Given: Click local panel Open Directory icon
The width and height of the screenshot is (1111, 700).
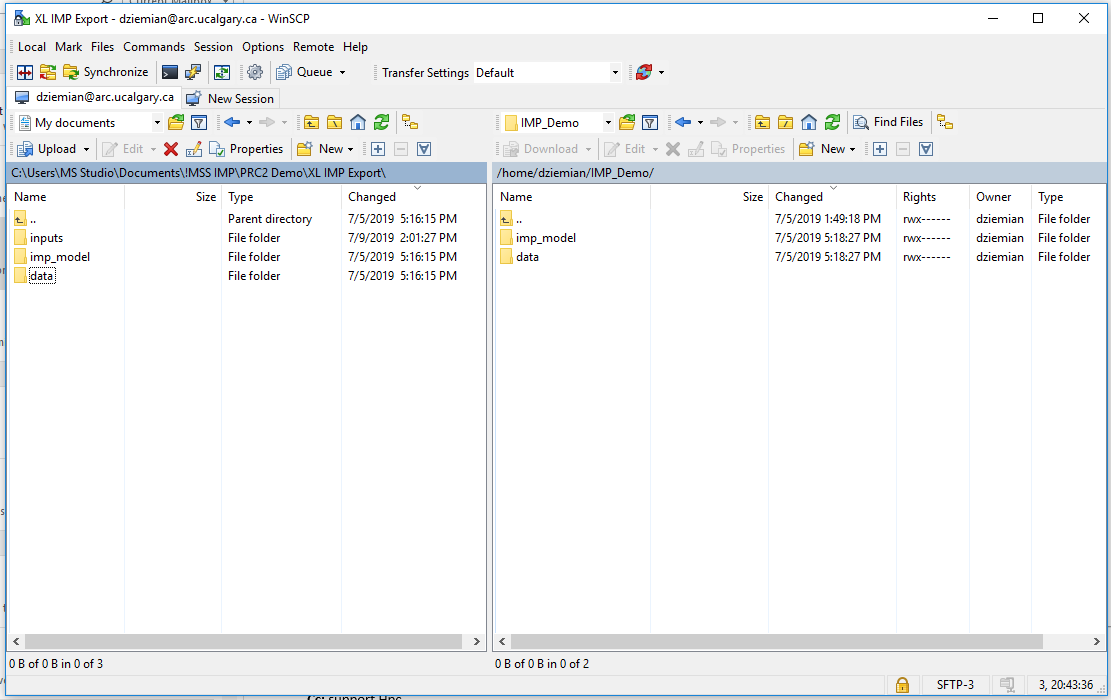Looking at the screenshot, I should 176,123.
